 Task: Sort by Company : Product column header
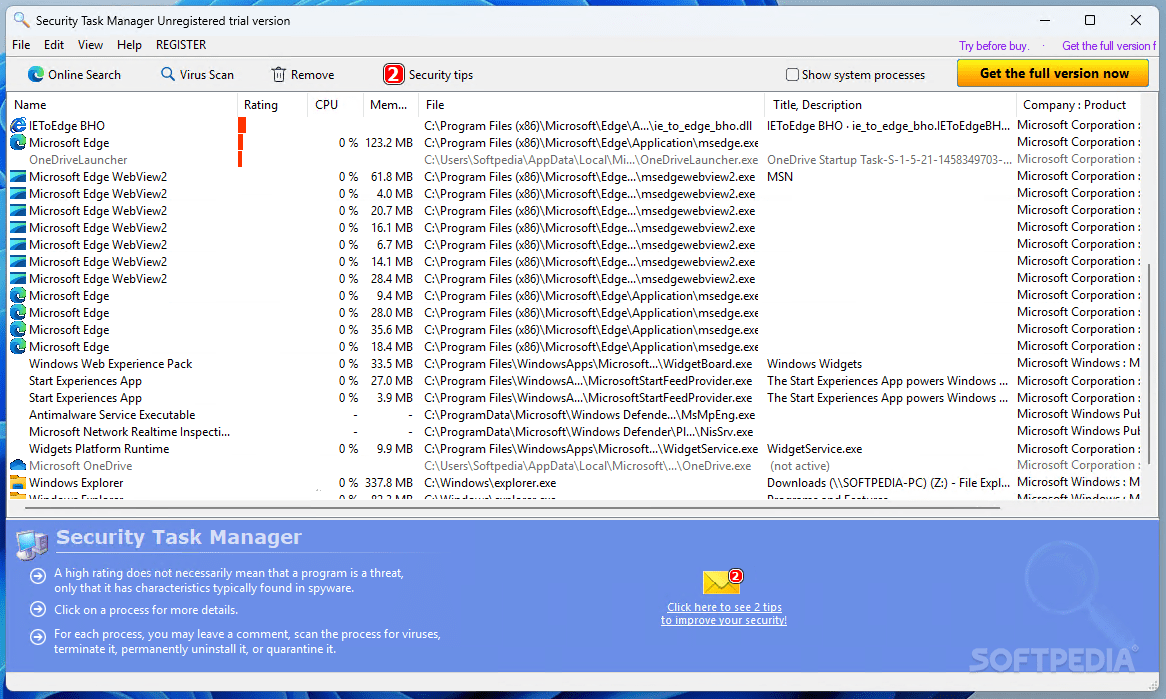tap(1079, 105)
